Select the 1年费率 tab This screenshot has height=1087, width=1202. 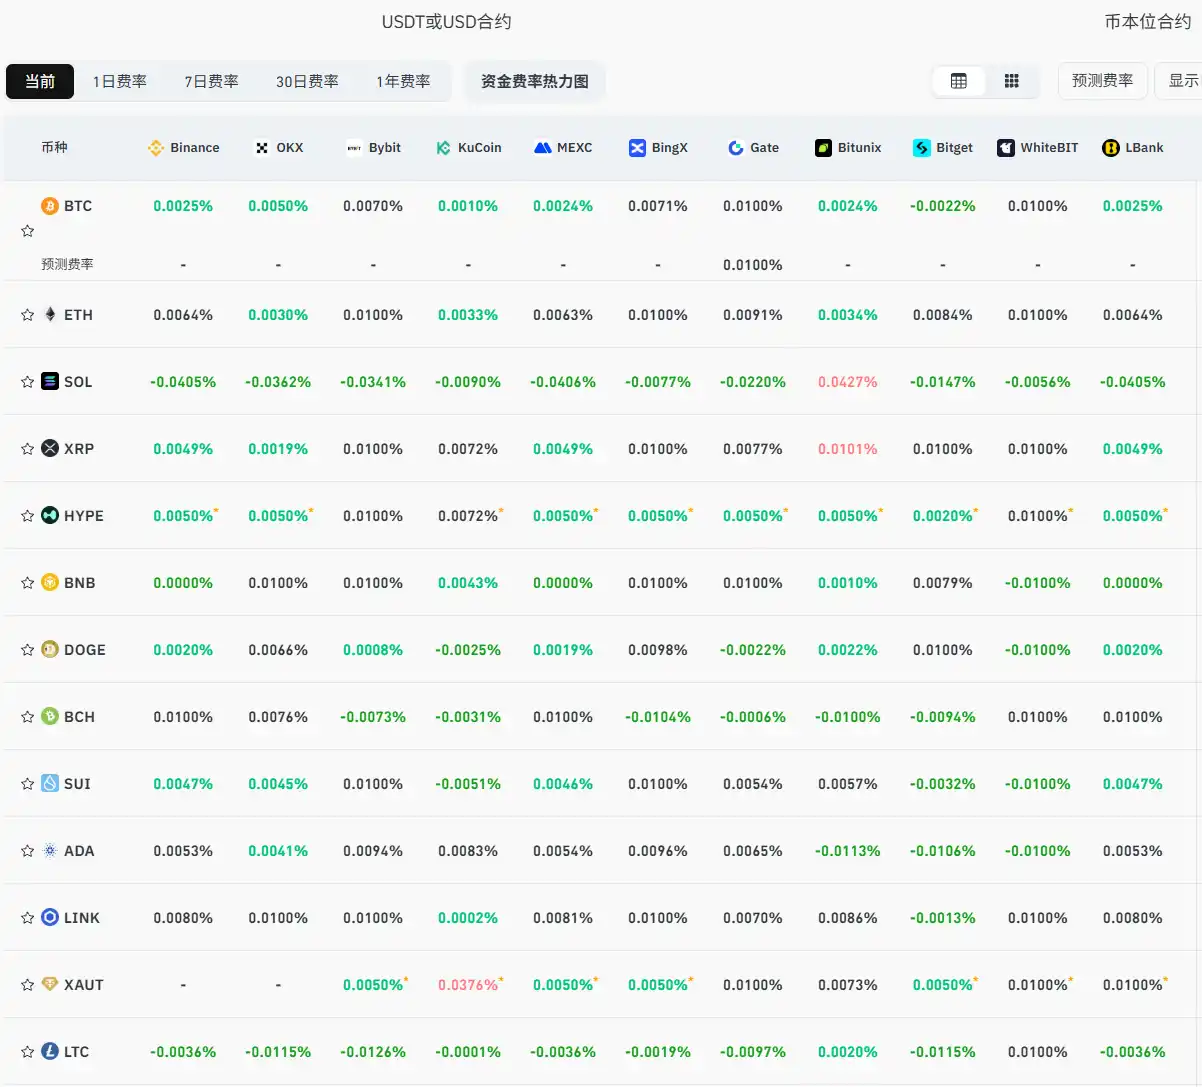[x=403, y=81]
